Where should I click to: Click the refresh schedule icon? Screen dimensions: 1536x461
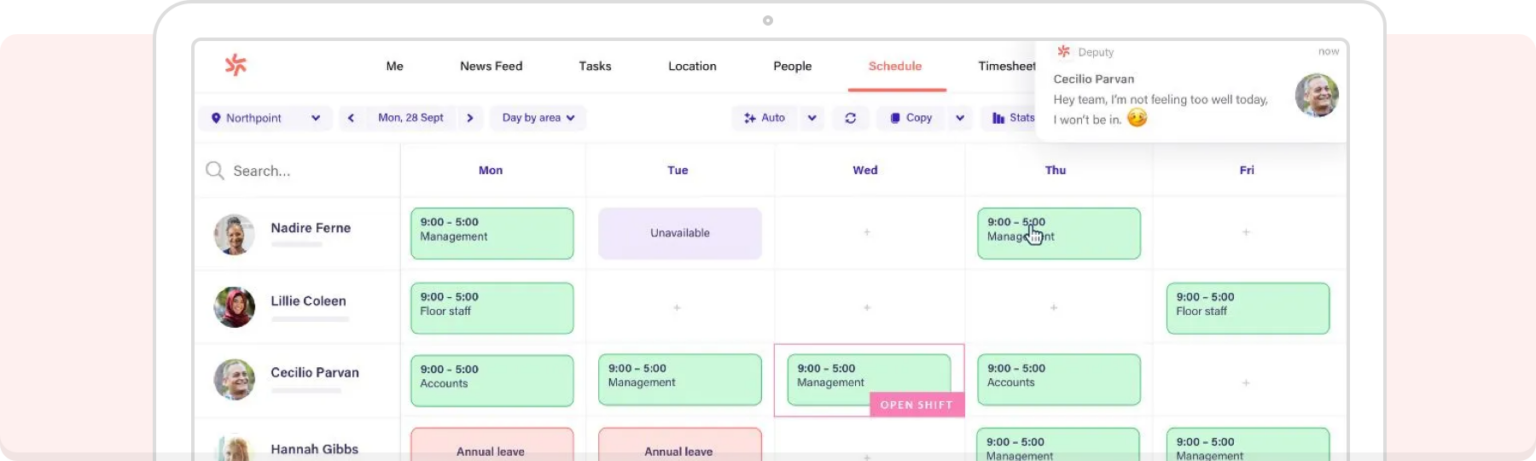(x=850, y=118)
